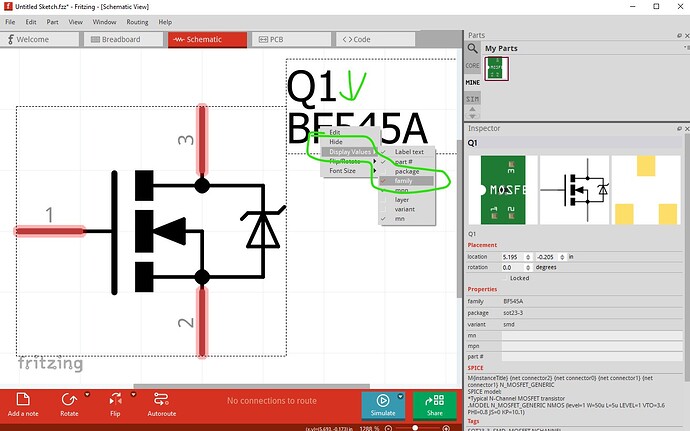Adjust location X value stepper

tap(528, 257)
